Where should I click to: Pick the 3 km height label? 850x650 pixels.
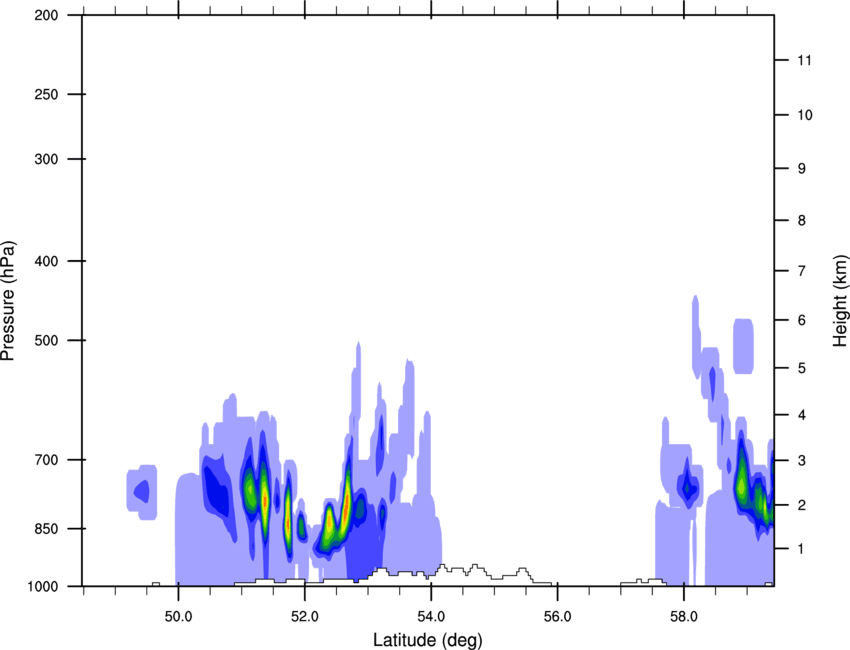point(802,461)
